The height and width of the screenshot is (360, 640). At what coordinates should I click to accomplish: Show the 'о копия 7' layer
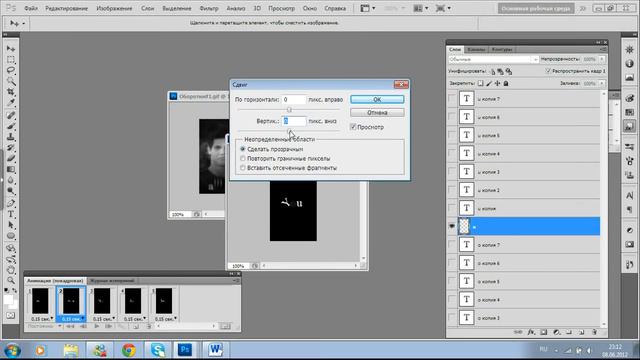452,244
